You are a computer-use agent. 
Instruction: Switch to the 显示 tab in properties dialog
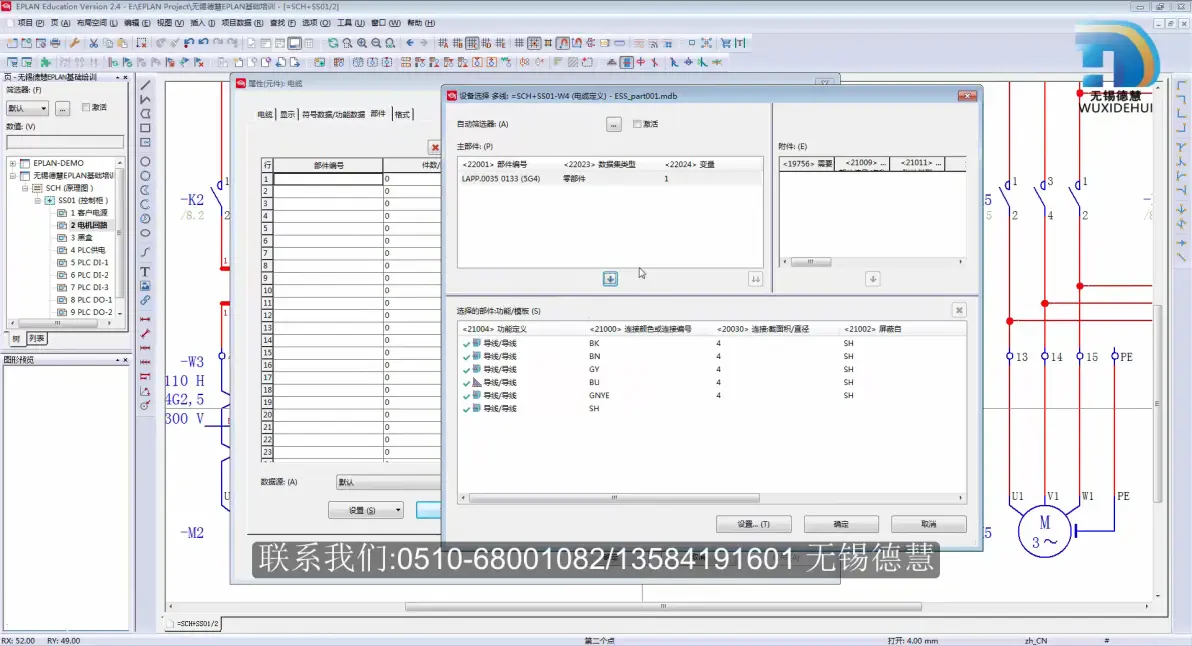[287, 115]
